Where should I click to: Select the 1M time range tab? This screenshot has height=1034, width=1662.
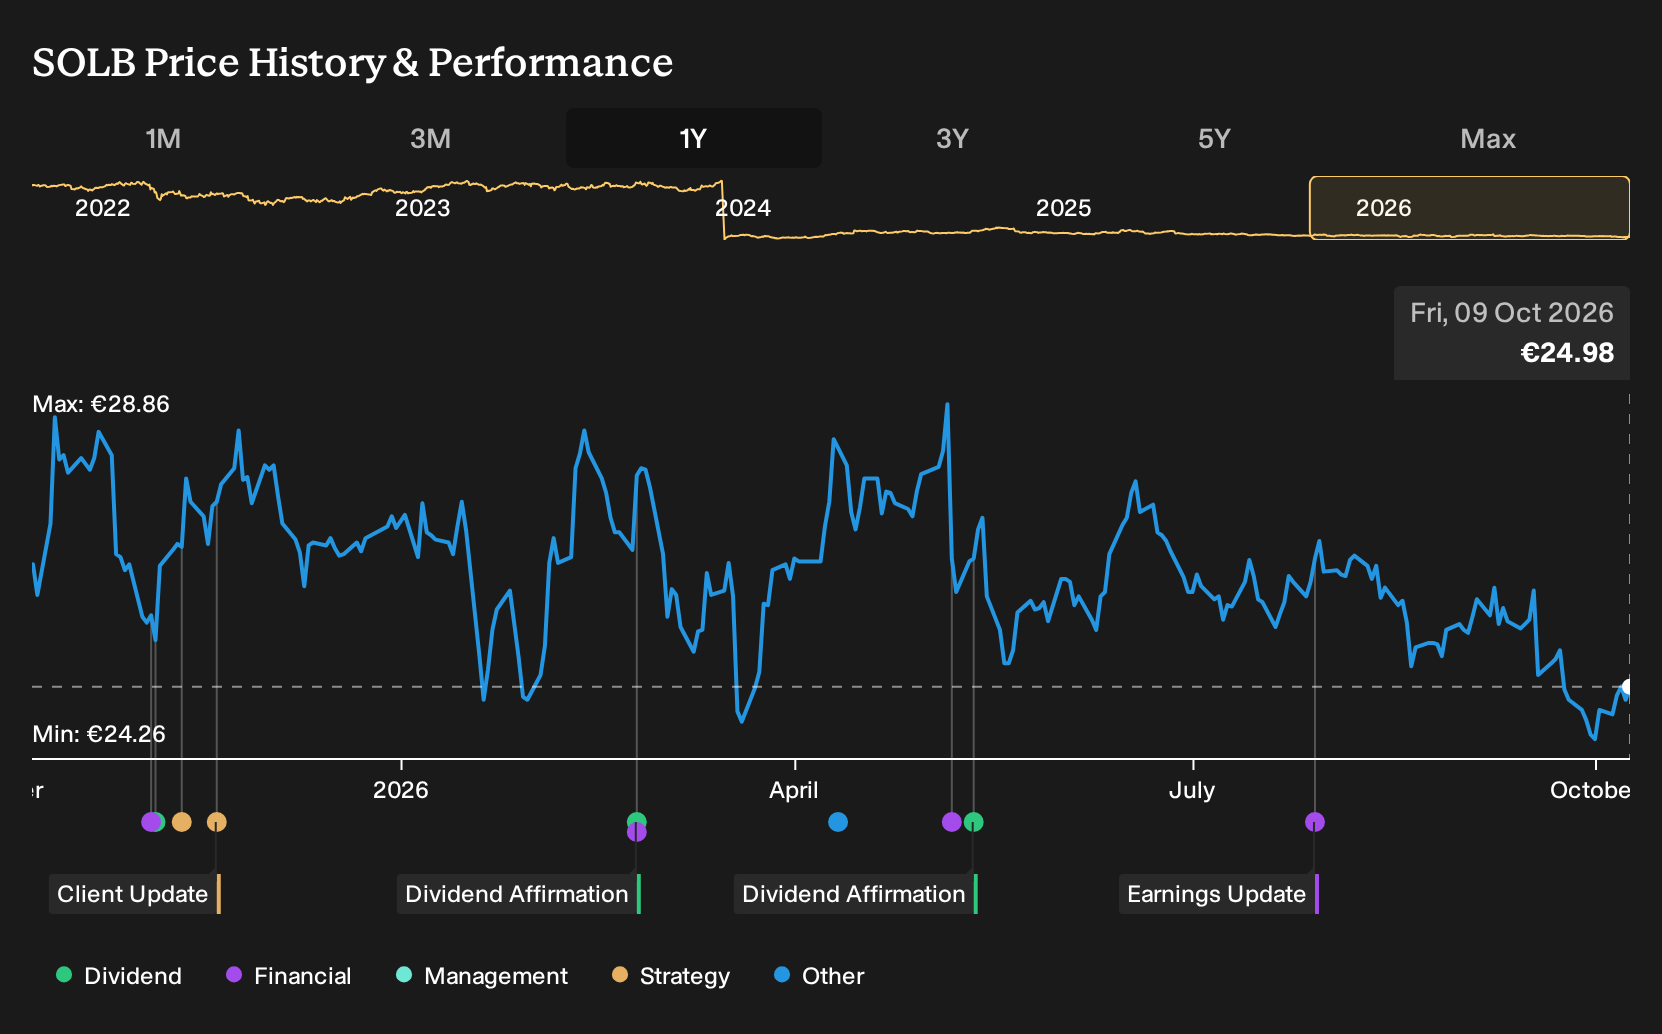point(163,138)
